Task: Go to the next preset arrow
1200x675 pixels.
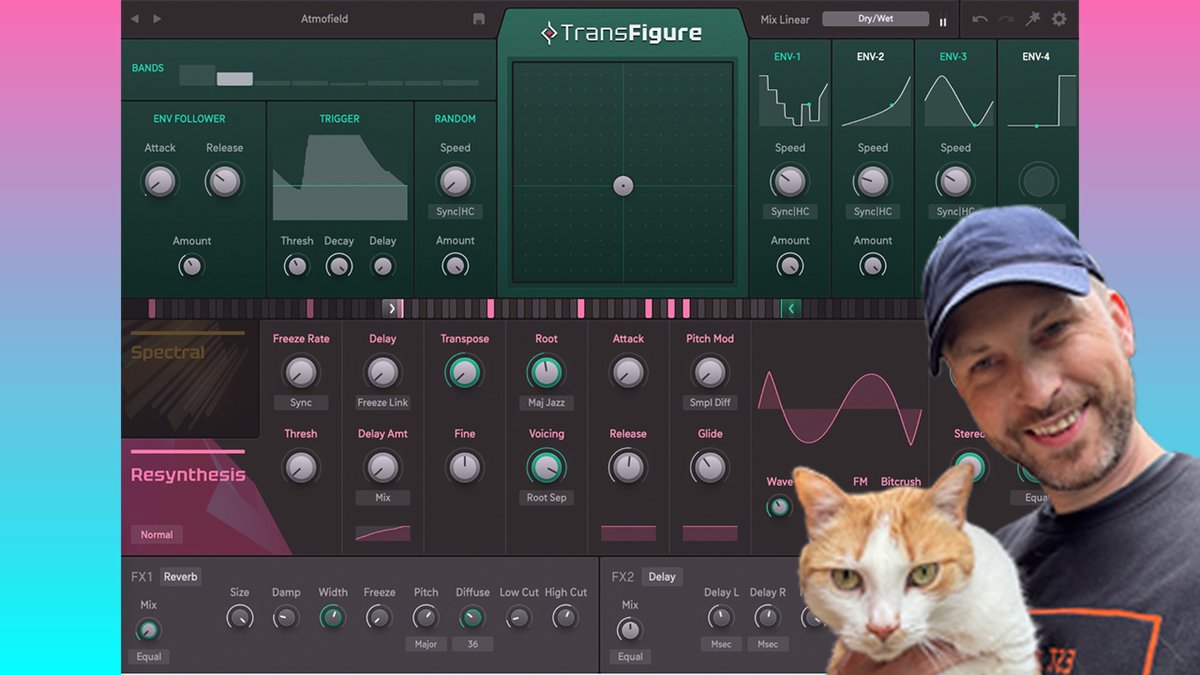Action: click(157, 19)
